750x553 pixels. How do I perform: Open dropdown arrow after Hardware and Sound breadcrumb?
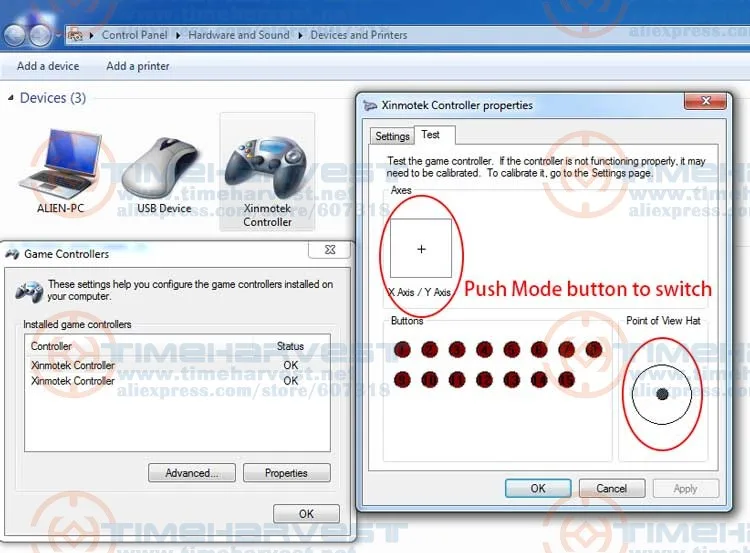pos(300,35)
